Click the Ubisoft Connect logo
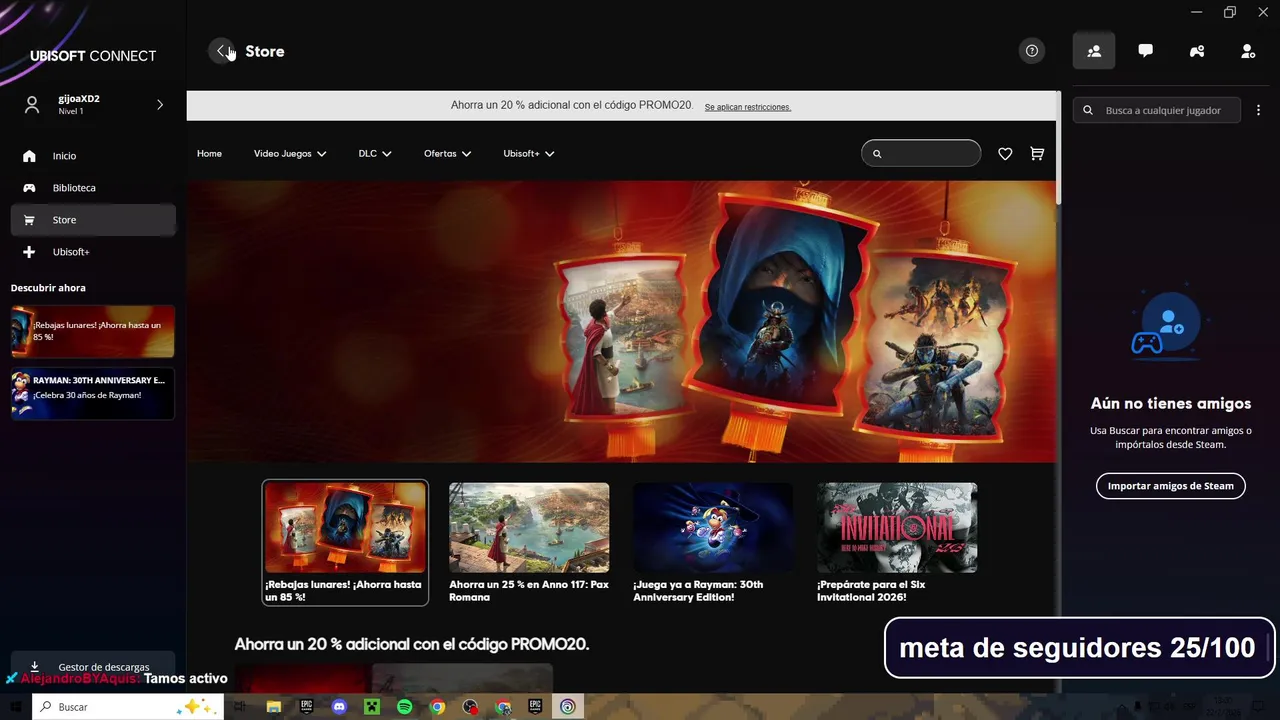Image resolution: width=1280 pixels, height=720 pixels. [x=93, y=56]
